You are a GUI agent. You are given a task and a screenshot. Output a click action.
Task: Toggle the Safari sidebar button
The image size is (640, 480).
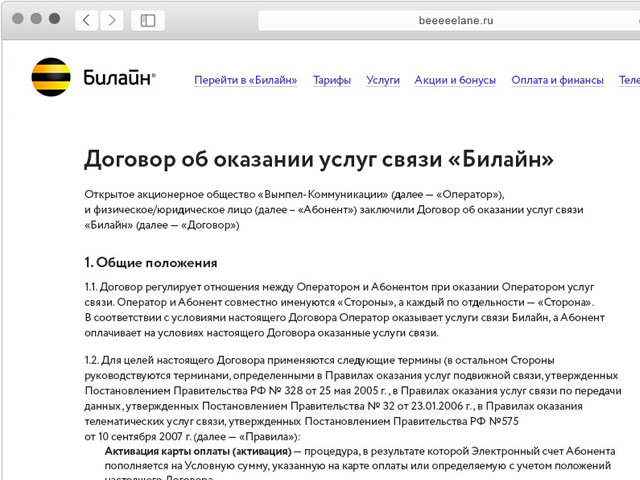point(148,20)
